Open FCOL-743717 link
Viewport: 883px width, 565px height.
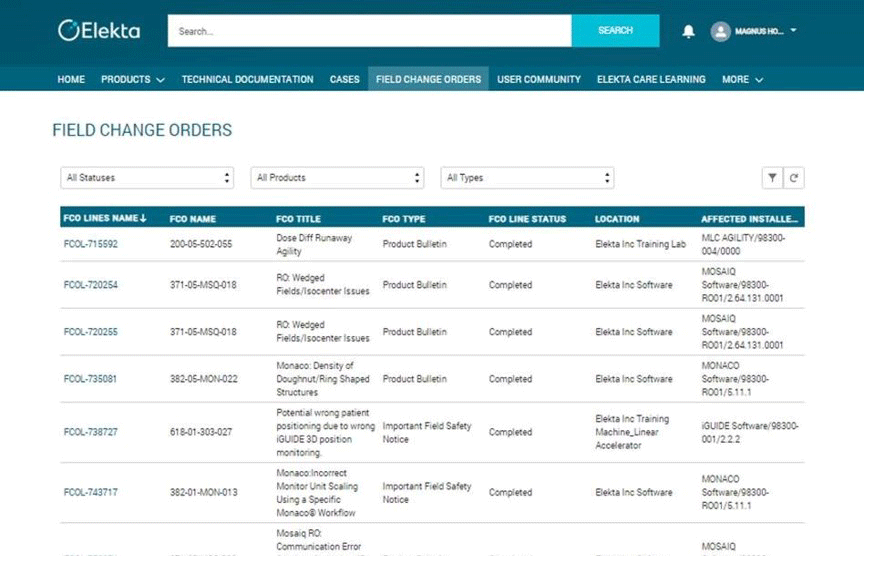tap(91, 492)
